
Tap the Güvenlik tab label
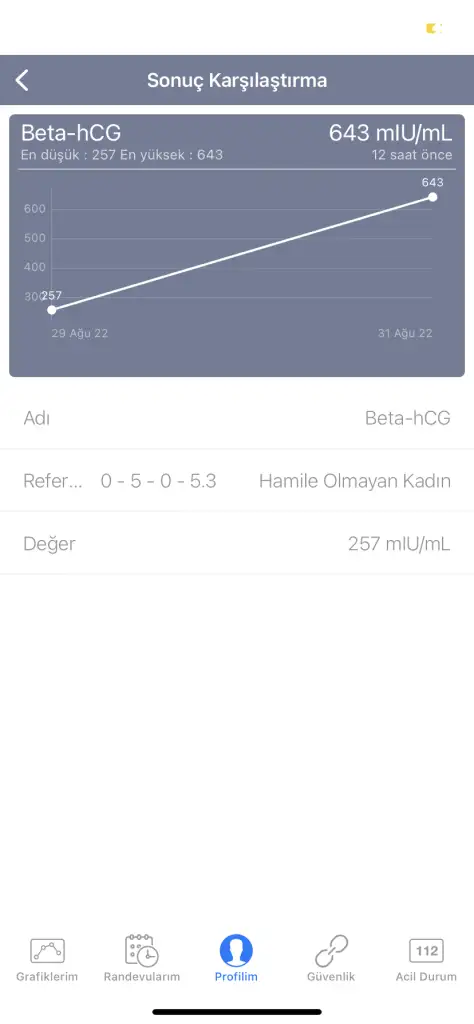click(331, 977)
